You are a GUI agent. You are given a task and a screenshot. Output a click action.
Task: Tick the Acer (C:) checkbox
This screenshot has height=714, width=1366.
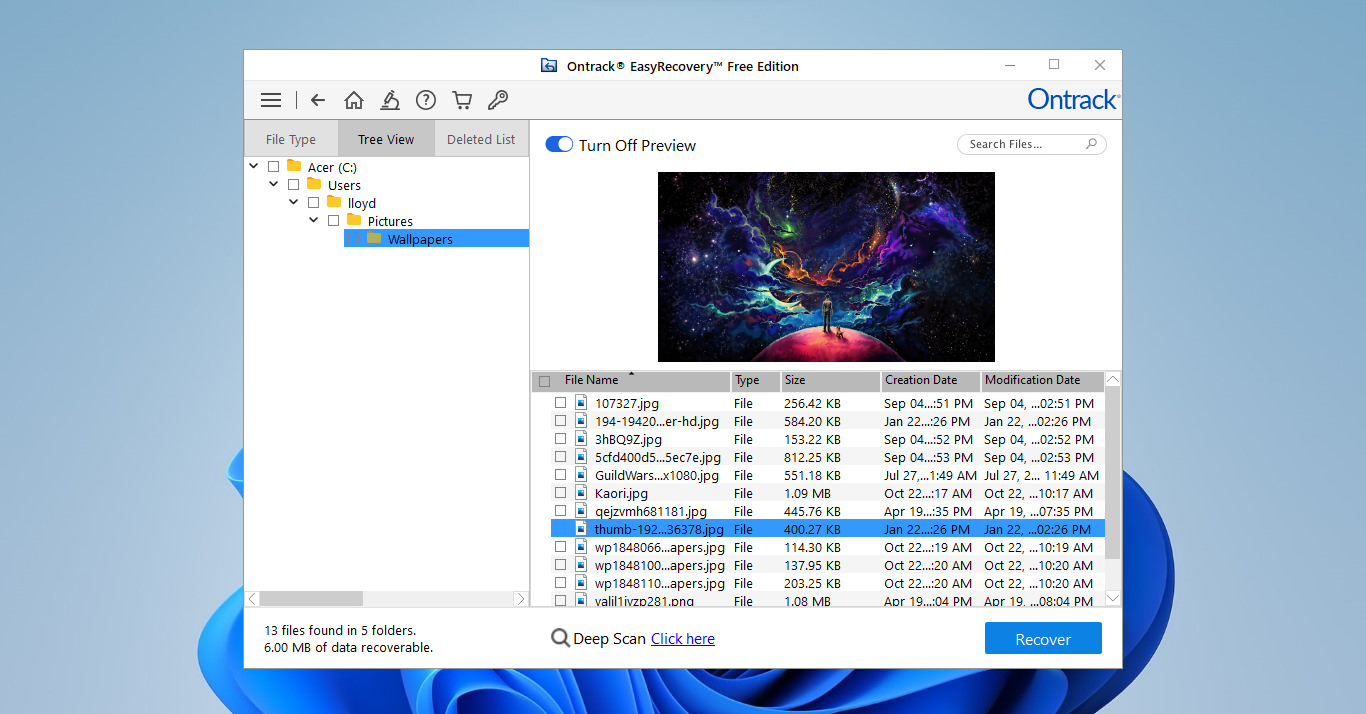(x=273, y=167)
